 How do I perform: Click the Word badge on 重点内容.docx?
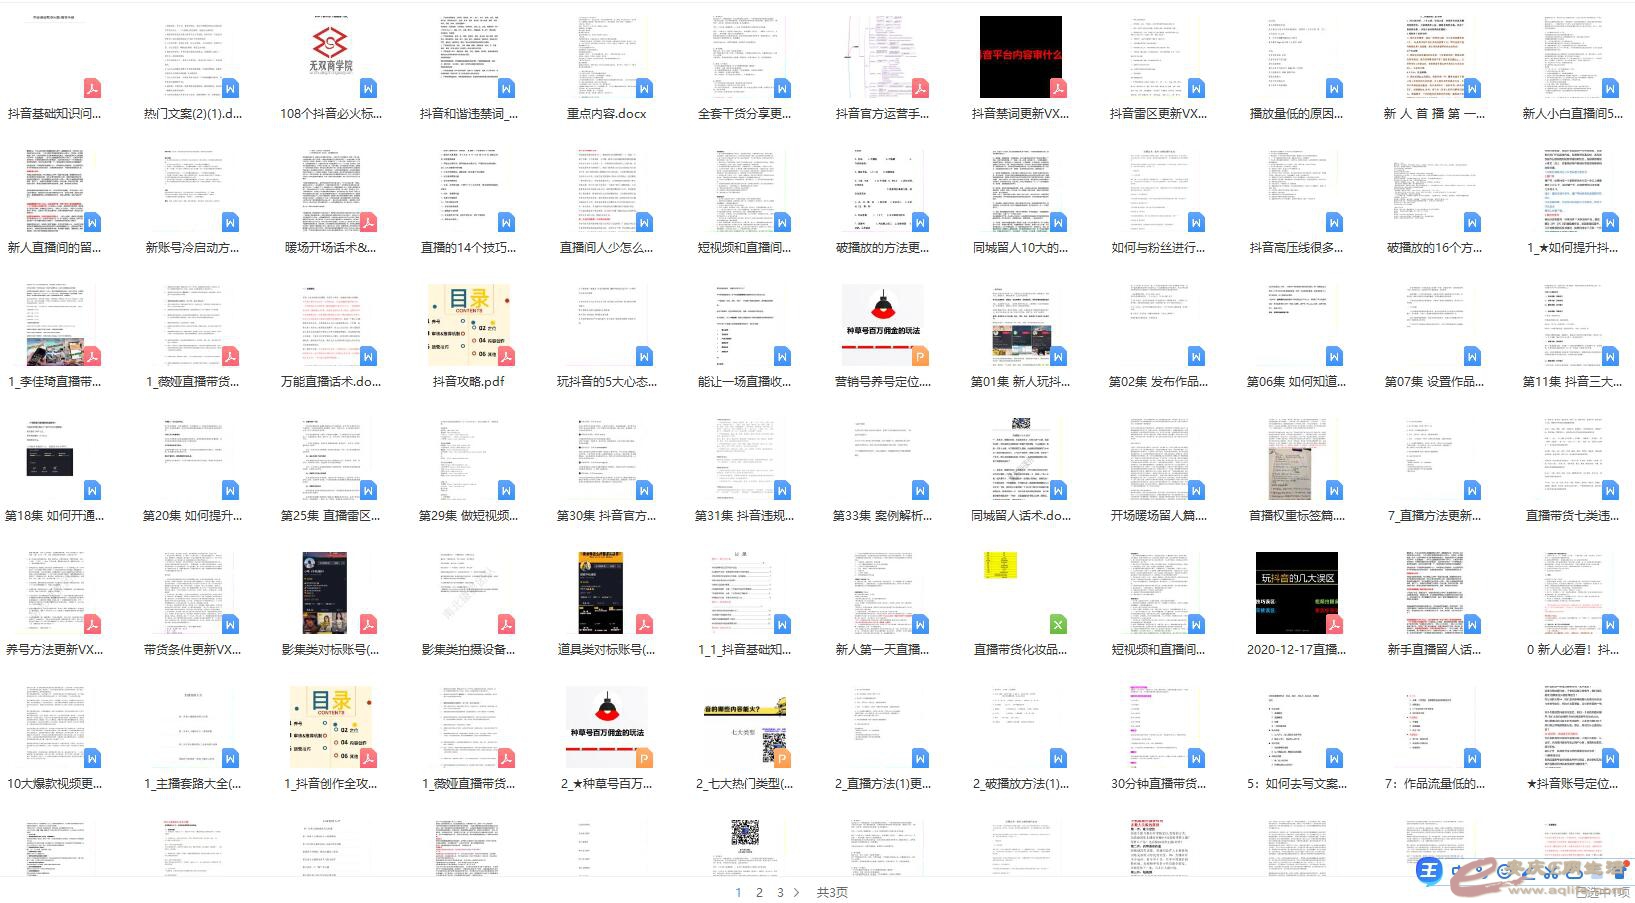pyautogui.click(x=644, y=88)
